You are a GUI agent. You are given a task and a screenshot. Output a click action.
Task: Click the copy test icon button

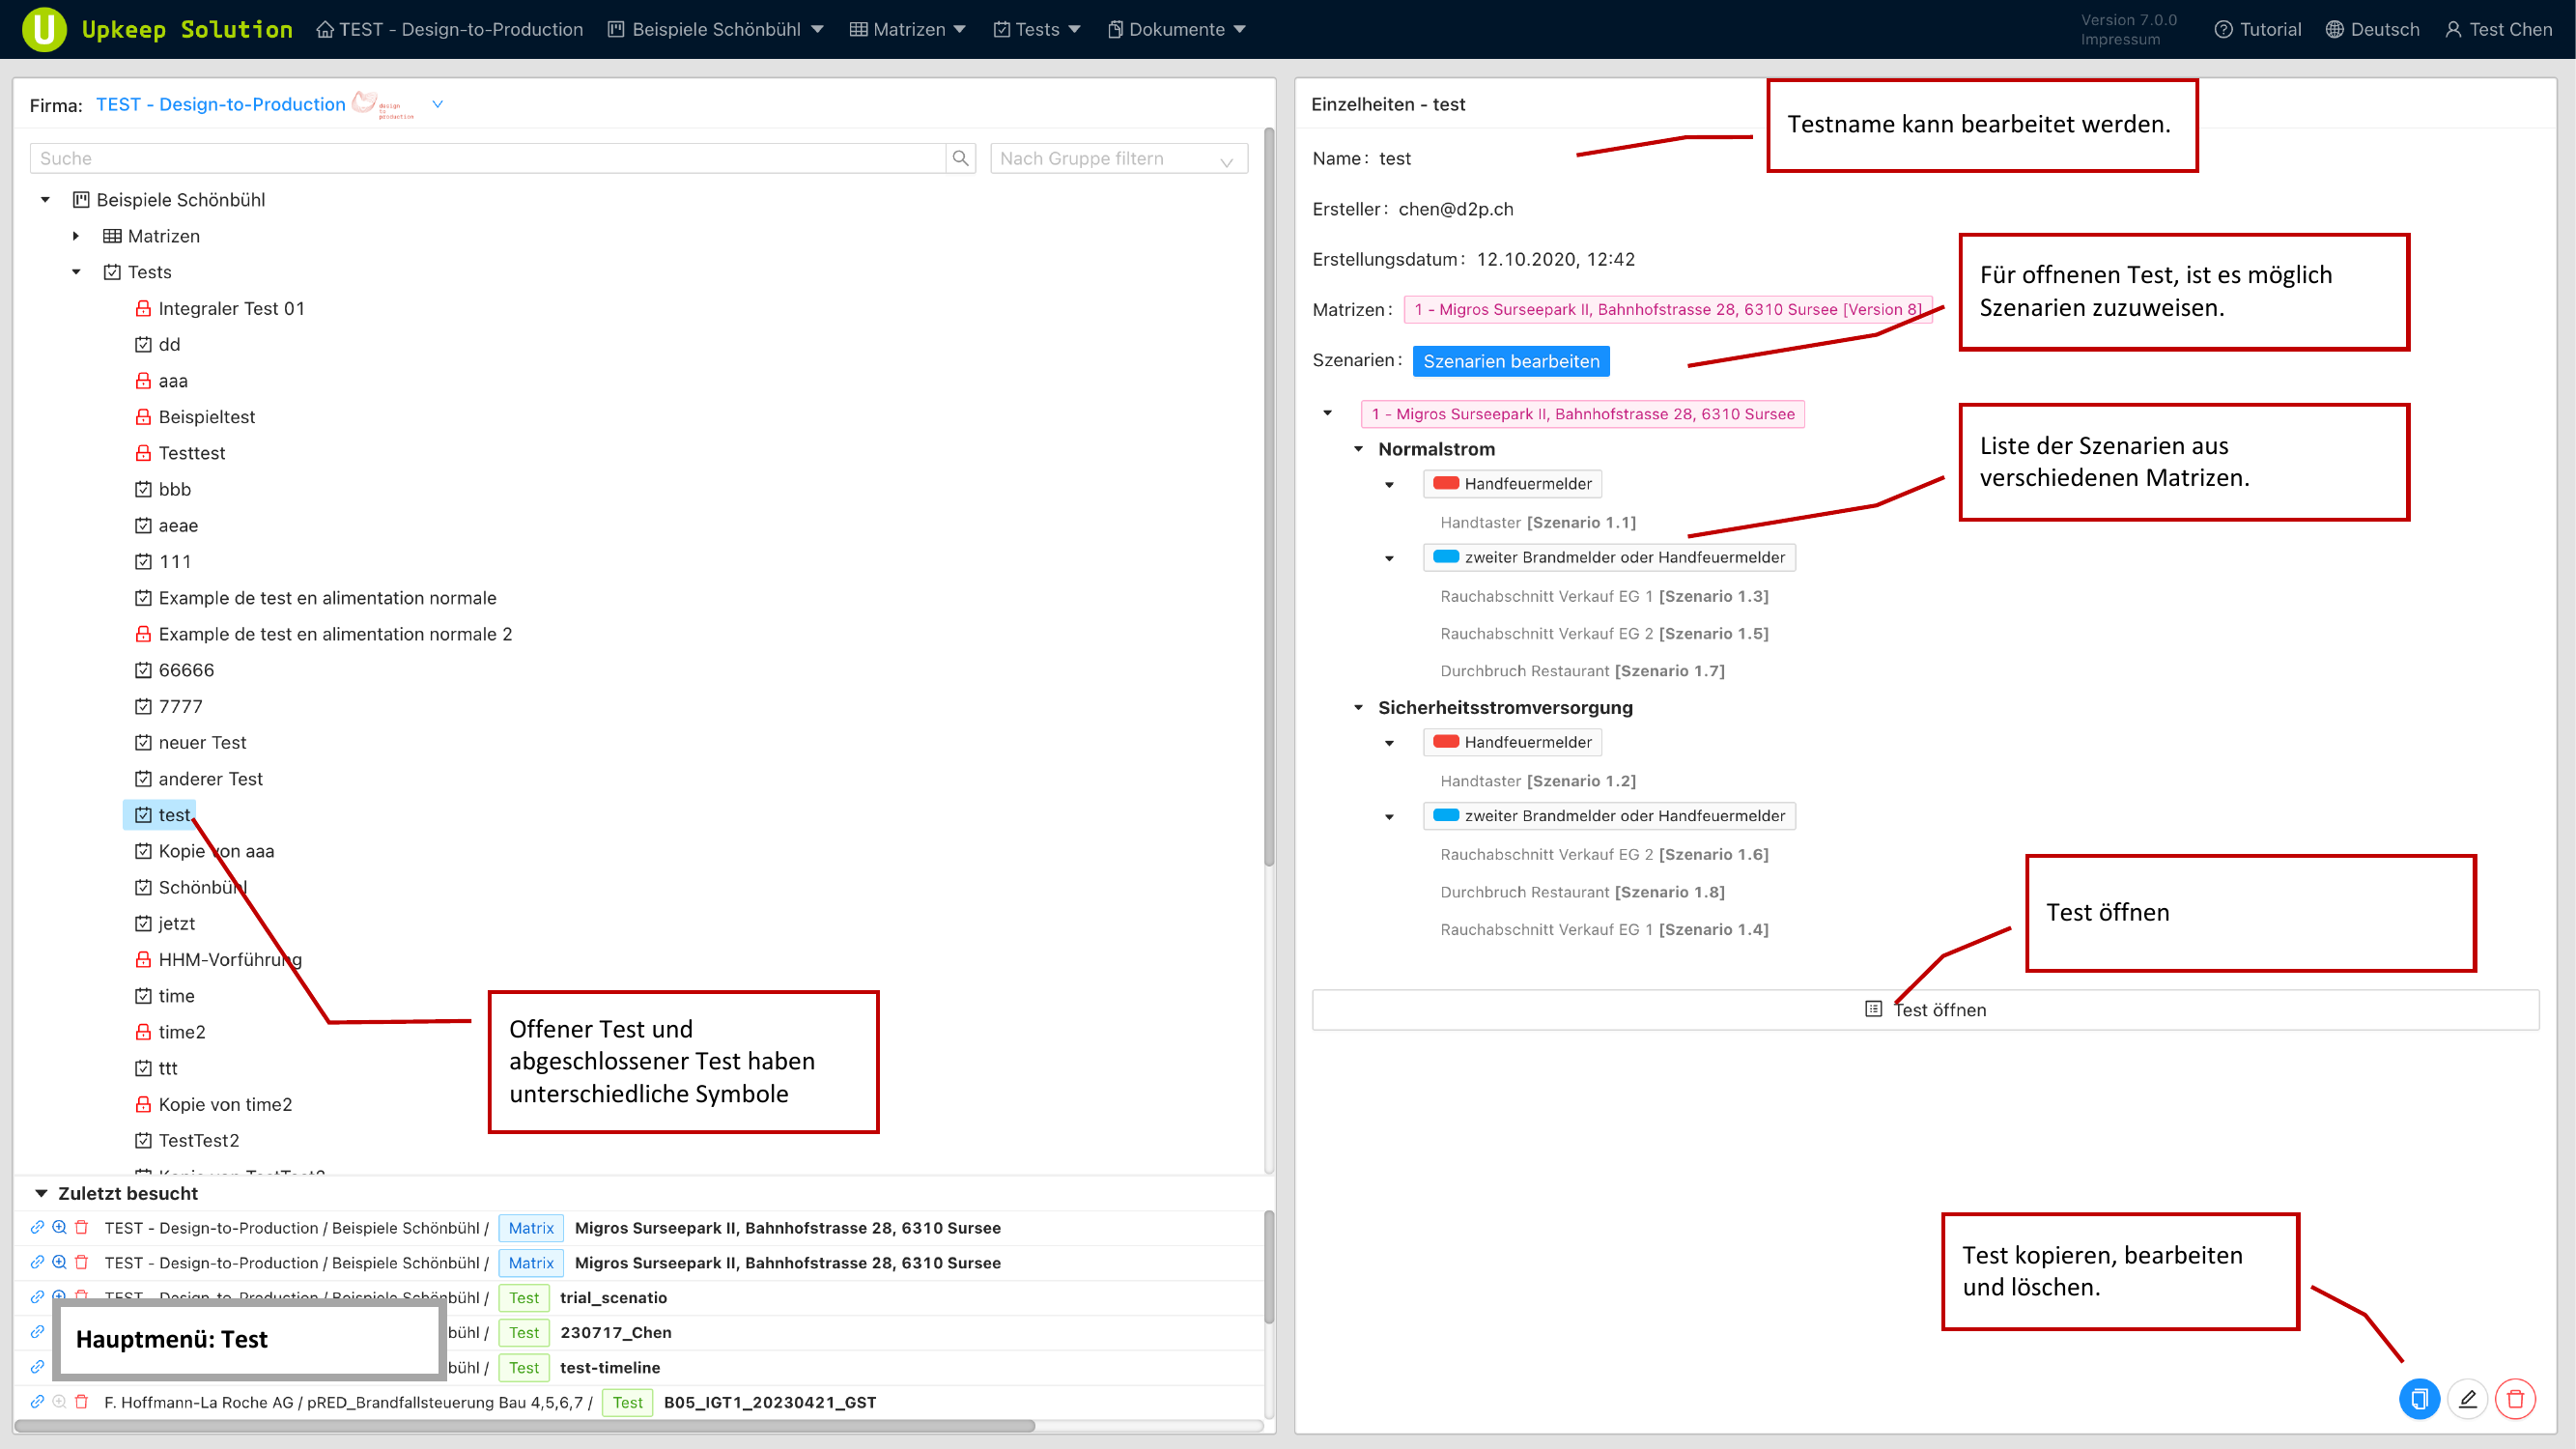pos(2418,1398)
